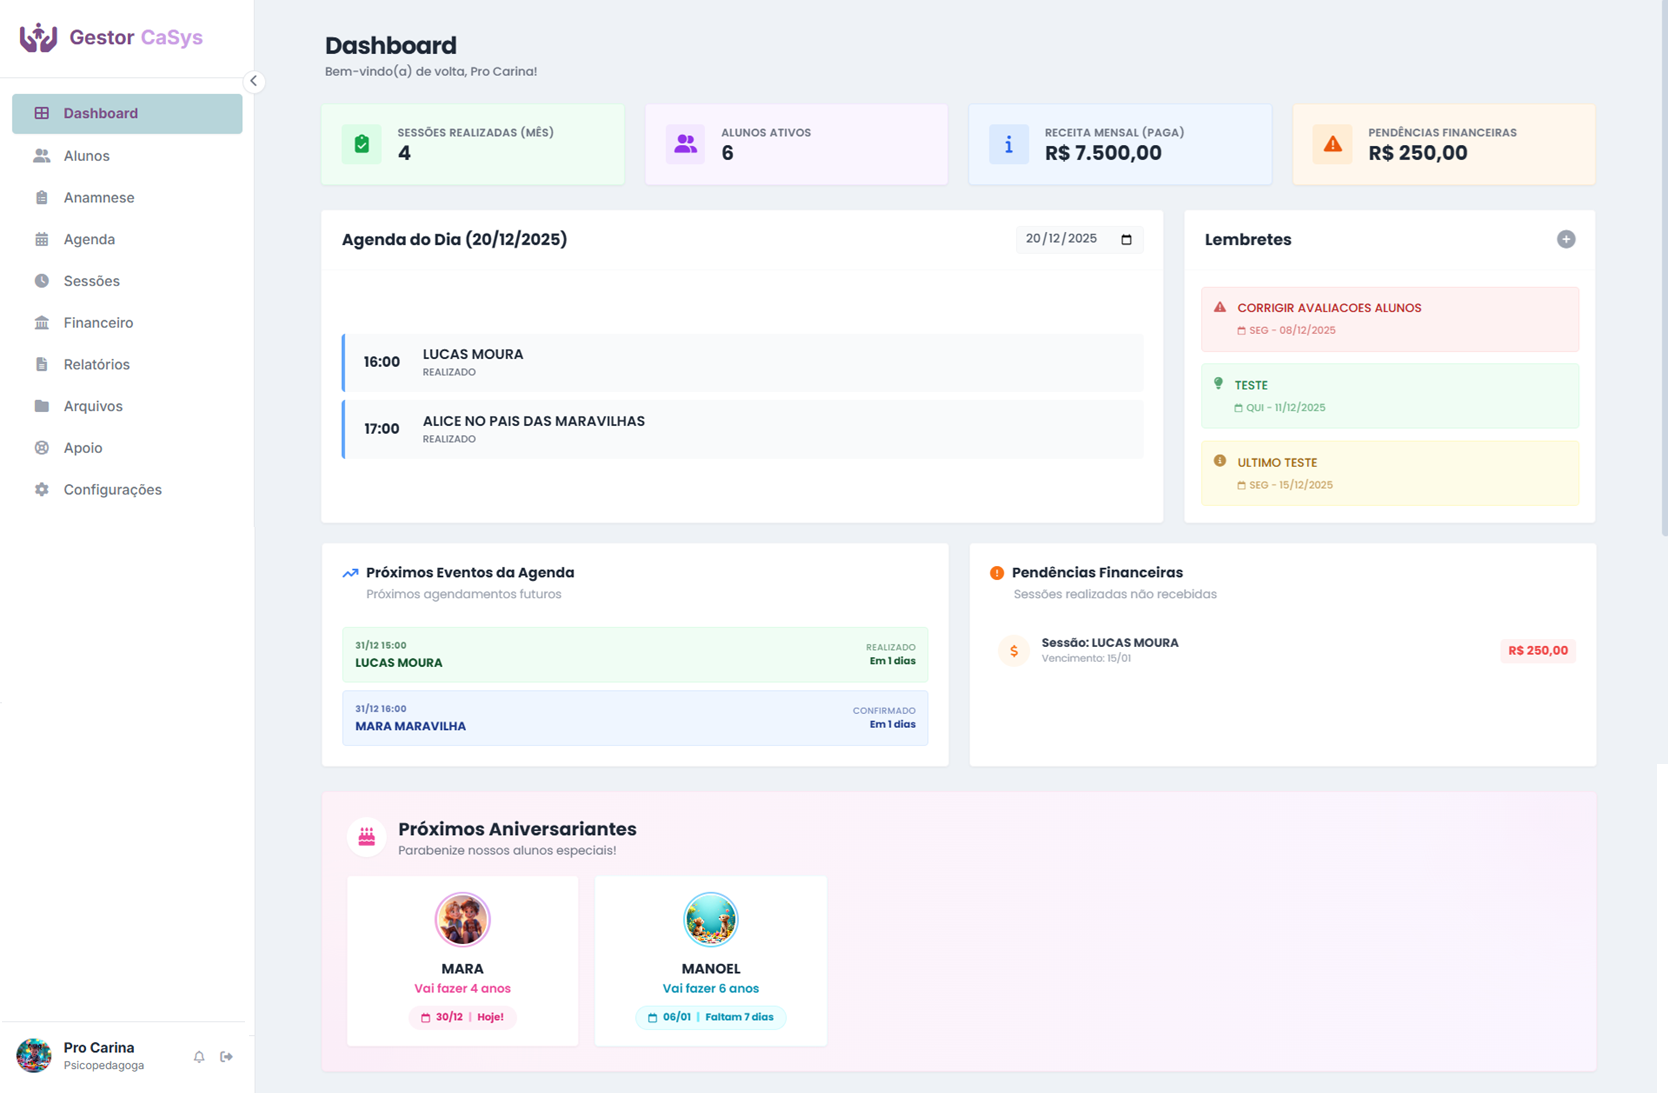The height and width of the screenshot is (1093, 1668).
Task: Click the calendar dropdown in the date field
Action: [1125, 239]
